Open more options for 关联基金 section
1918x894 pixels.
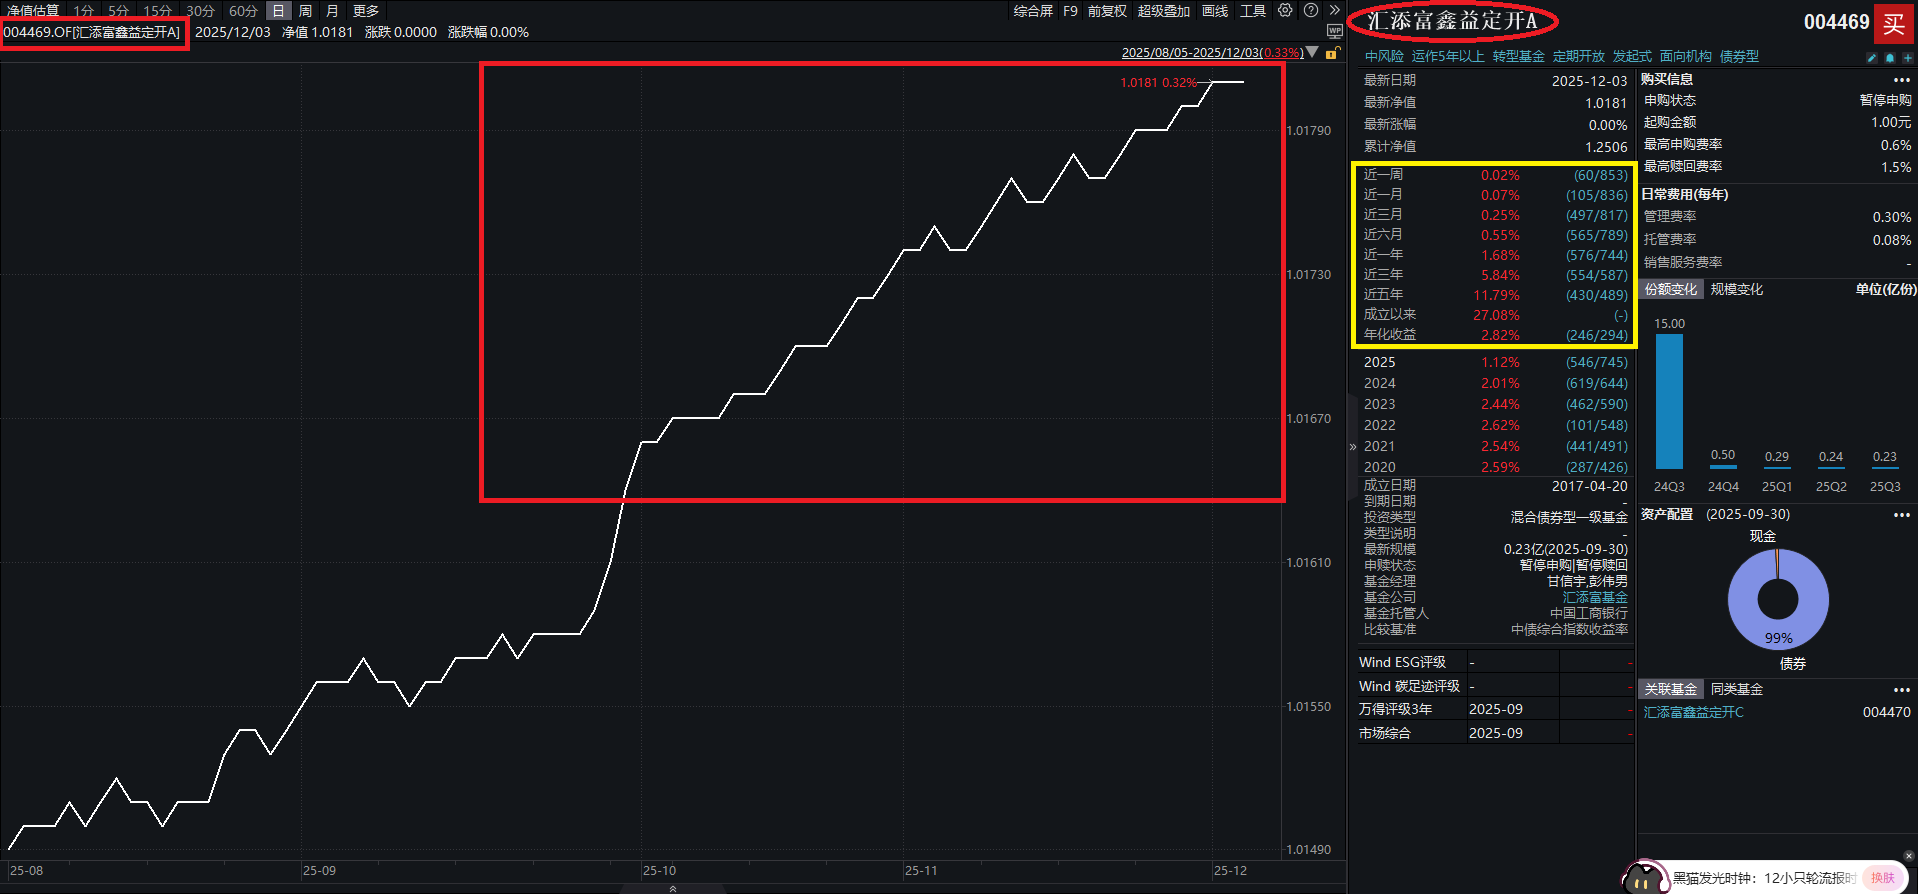click(1901, 690)
